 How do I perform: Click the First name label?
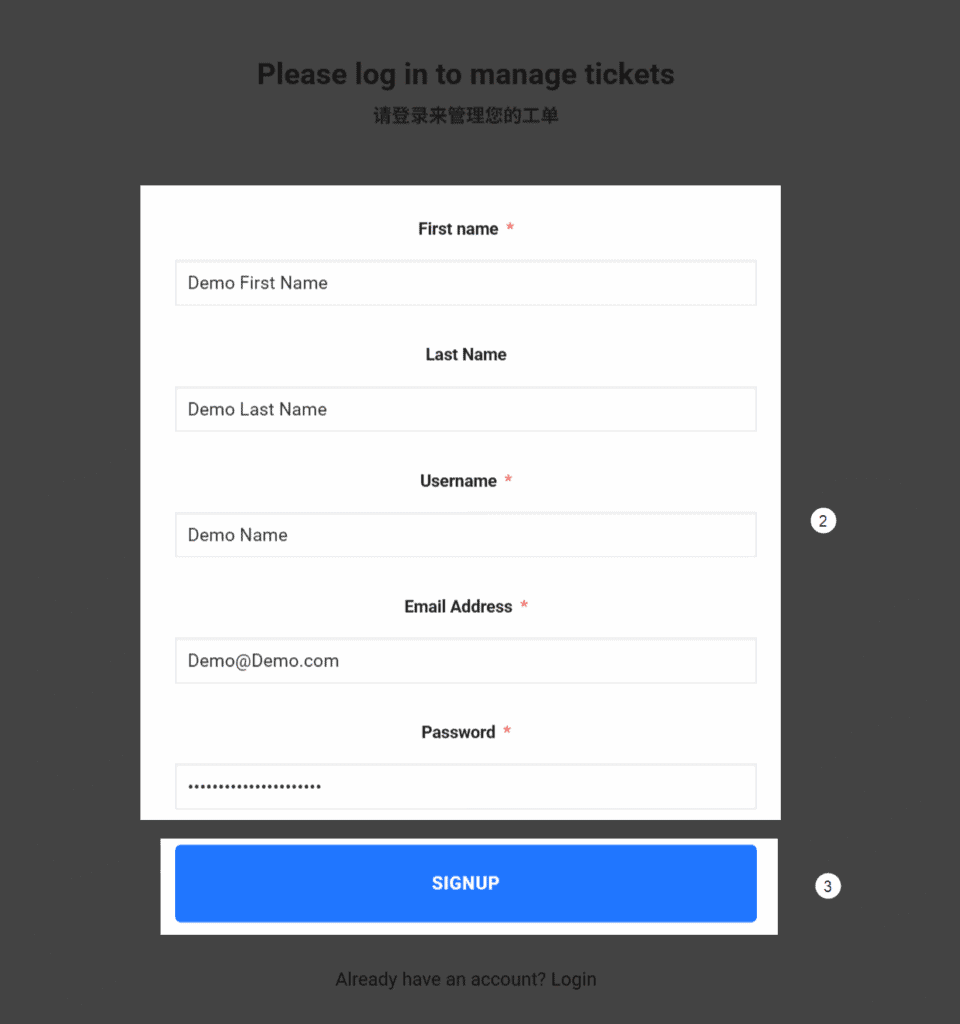point(458,229)
